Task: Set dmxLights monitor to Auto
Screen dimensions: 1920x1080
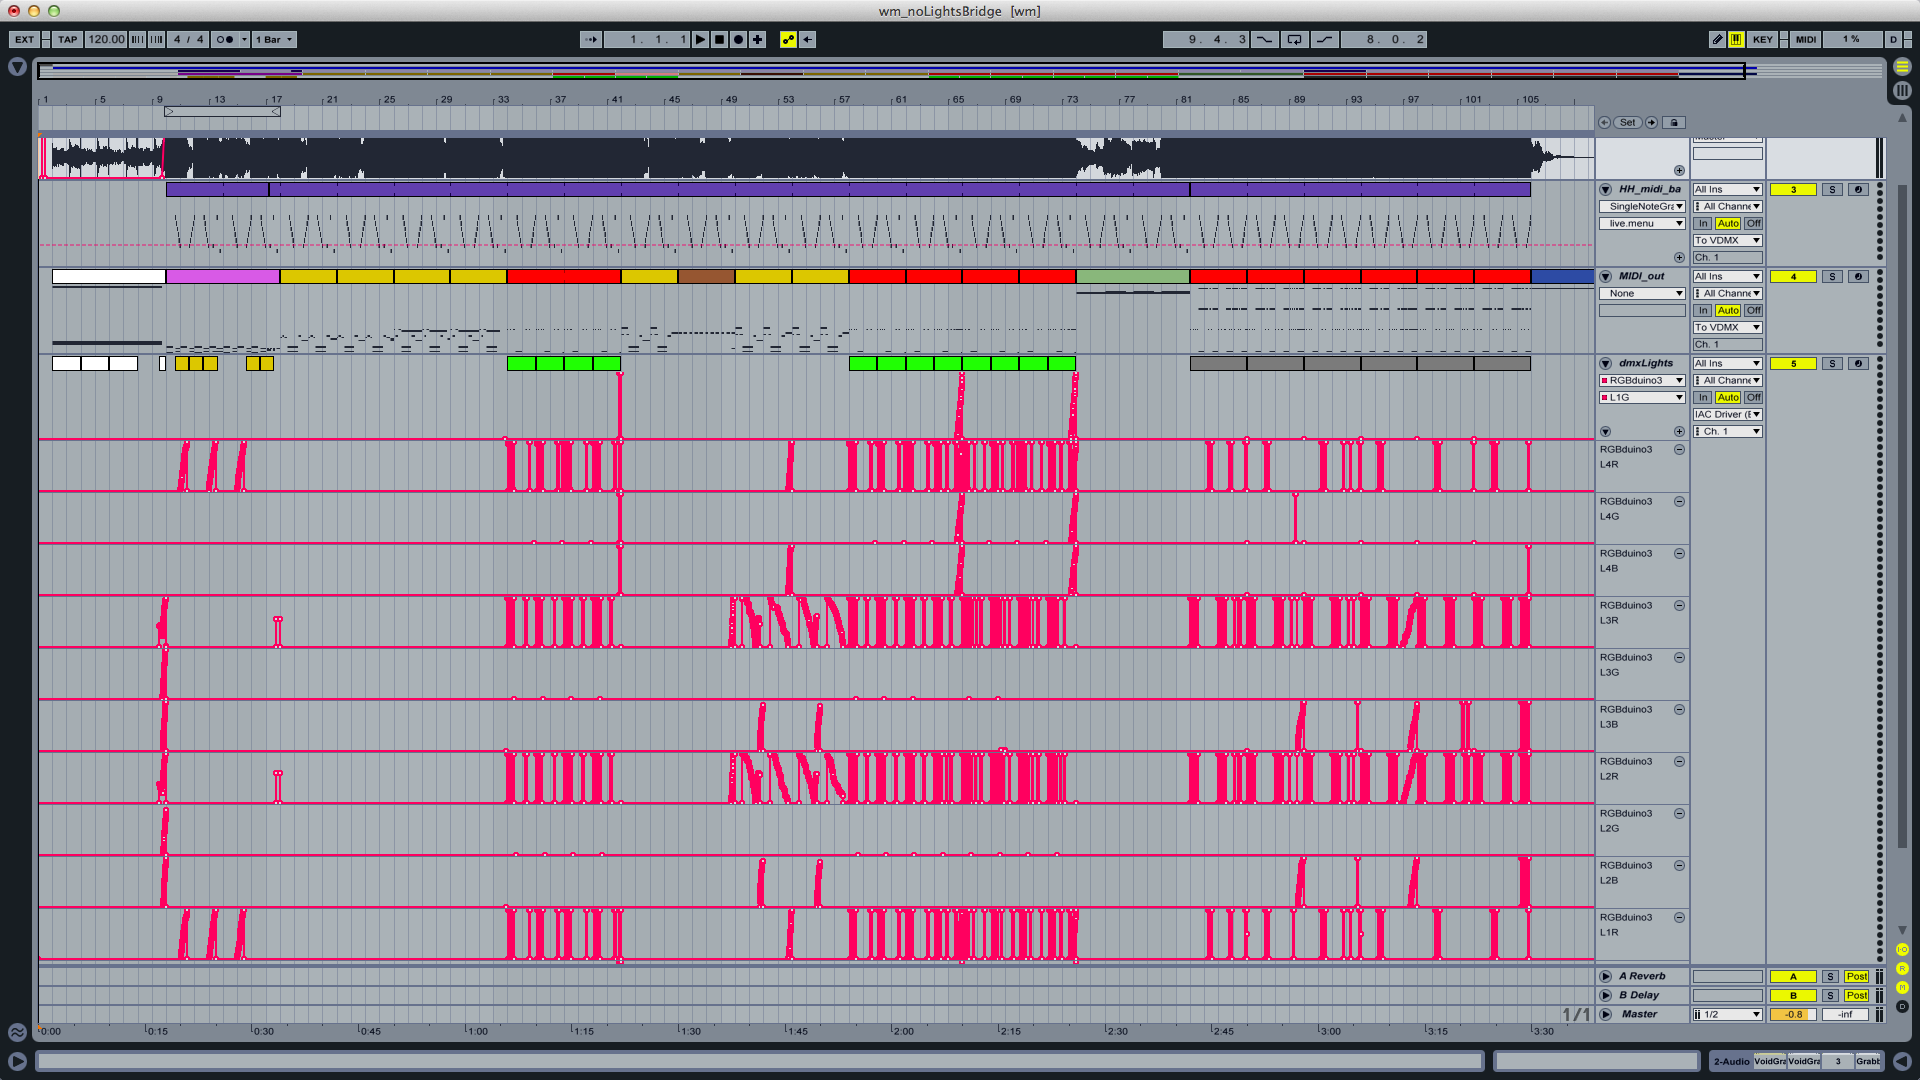Action: tap(1728, 397)
